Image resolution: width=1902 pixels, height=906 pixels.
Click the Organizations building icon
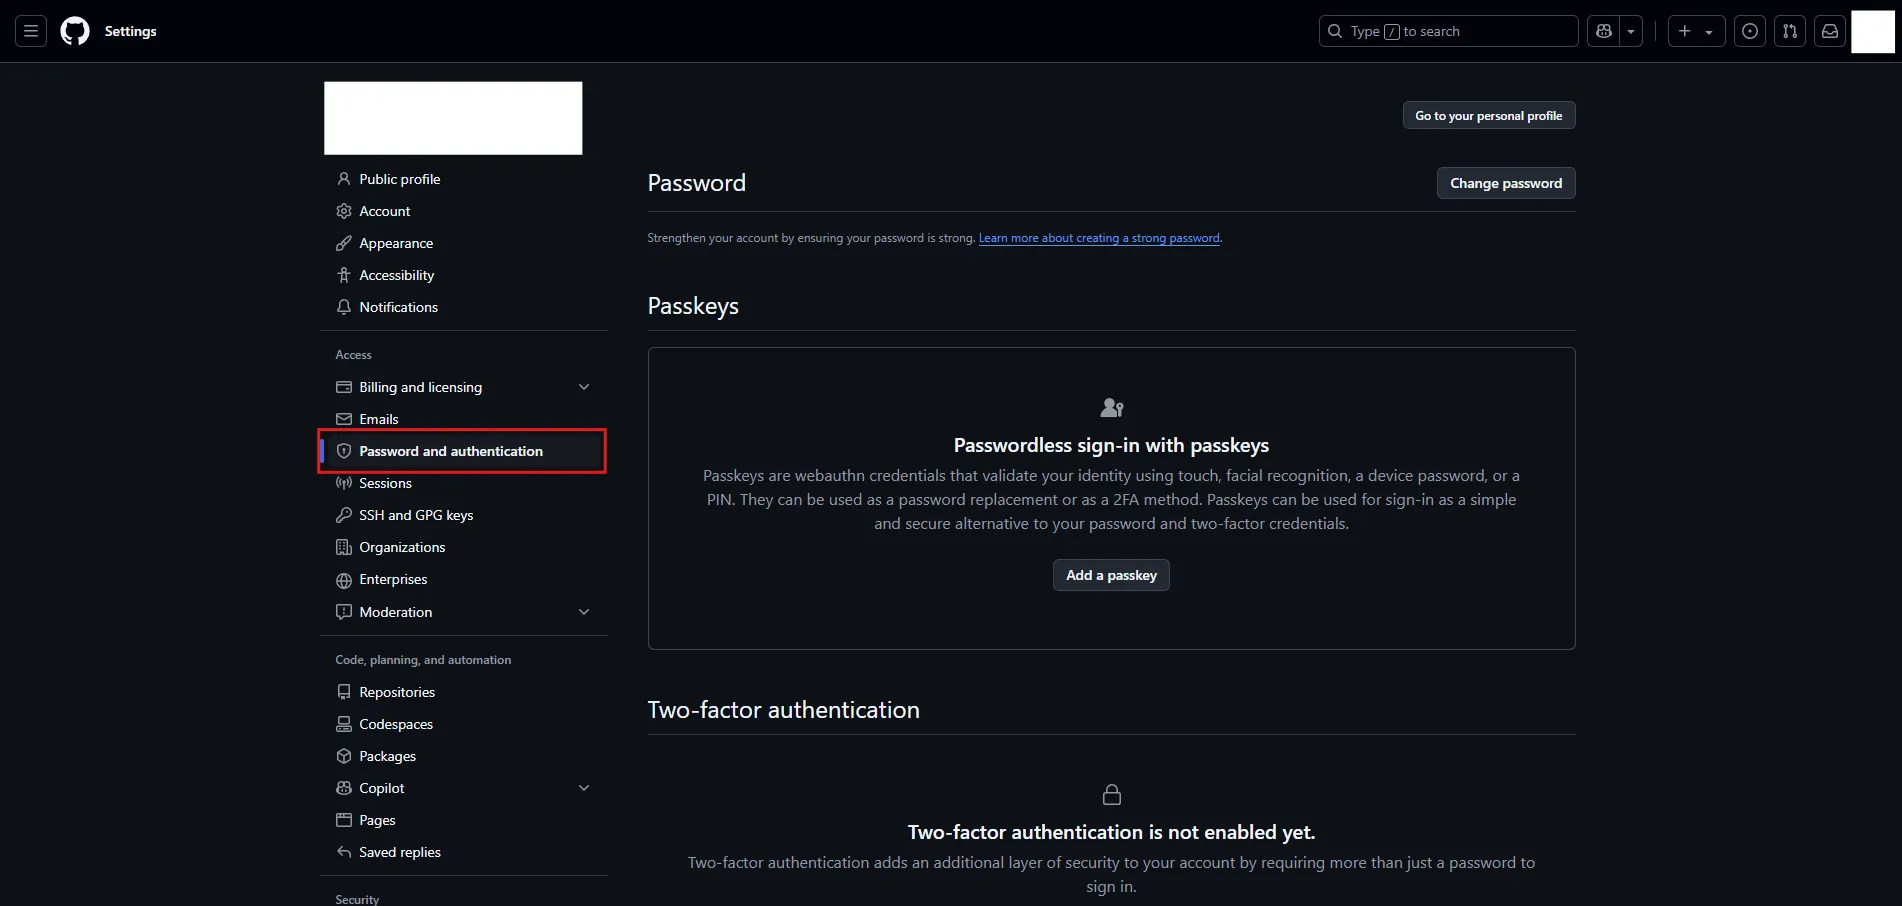(344, 547)
